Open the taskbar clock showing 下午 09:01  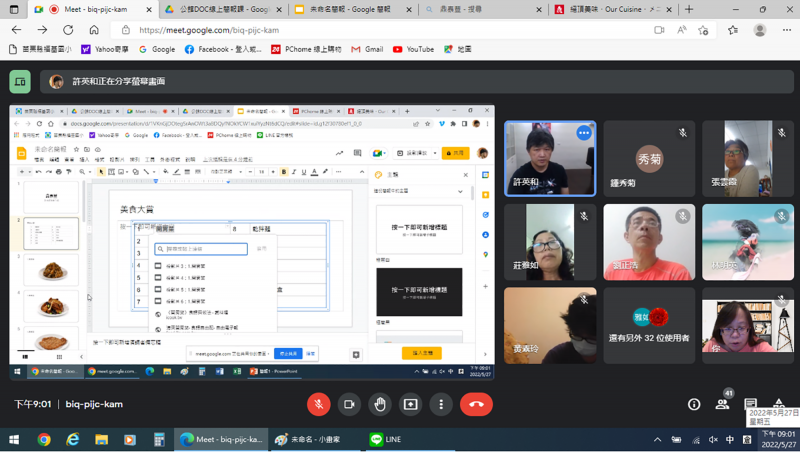(778, 440)
